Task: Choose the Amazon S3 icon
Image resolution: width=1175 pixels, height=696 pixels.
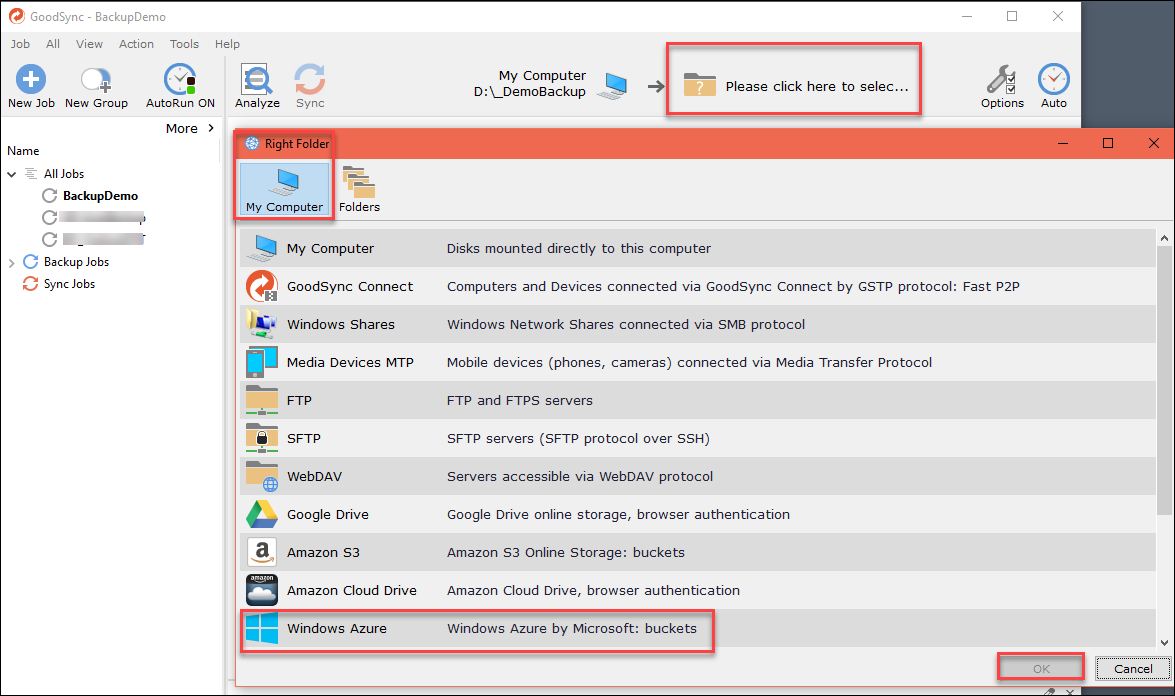Action: click(262, 552)
